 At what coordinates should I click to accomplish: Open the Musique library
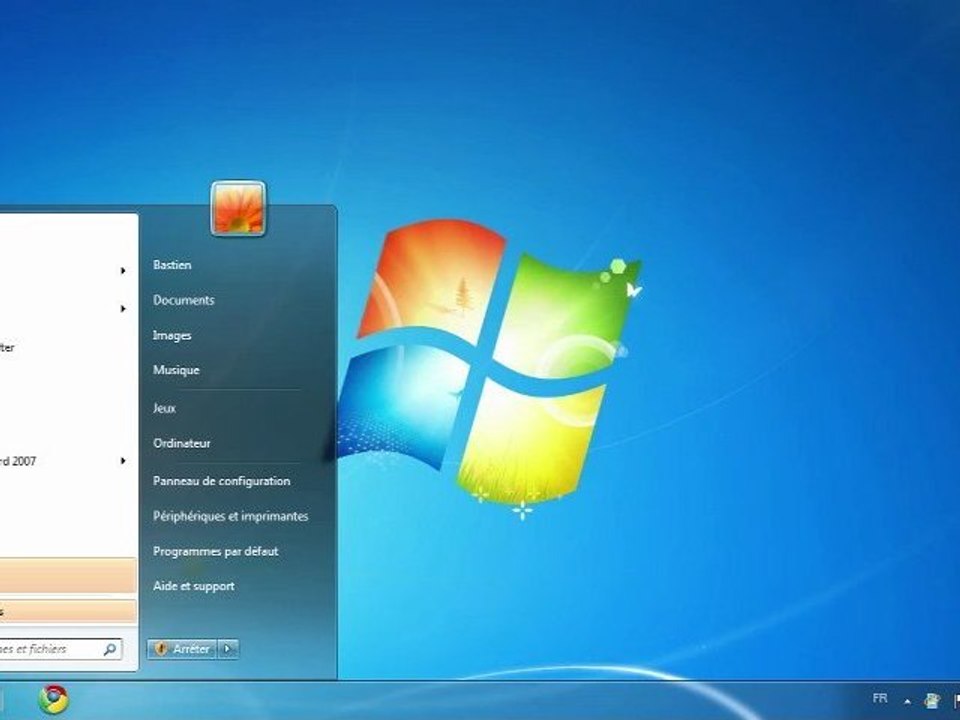pyautogui.click(x=176, y=370)
